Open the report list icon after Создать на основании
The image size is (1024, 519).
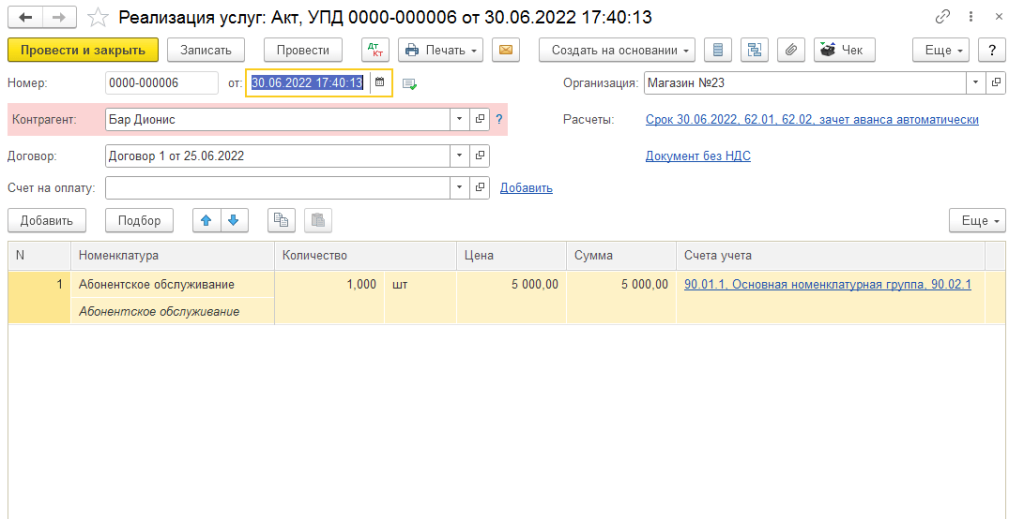718,50
